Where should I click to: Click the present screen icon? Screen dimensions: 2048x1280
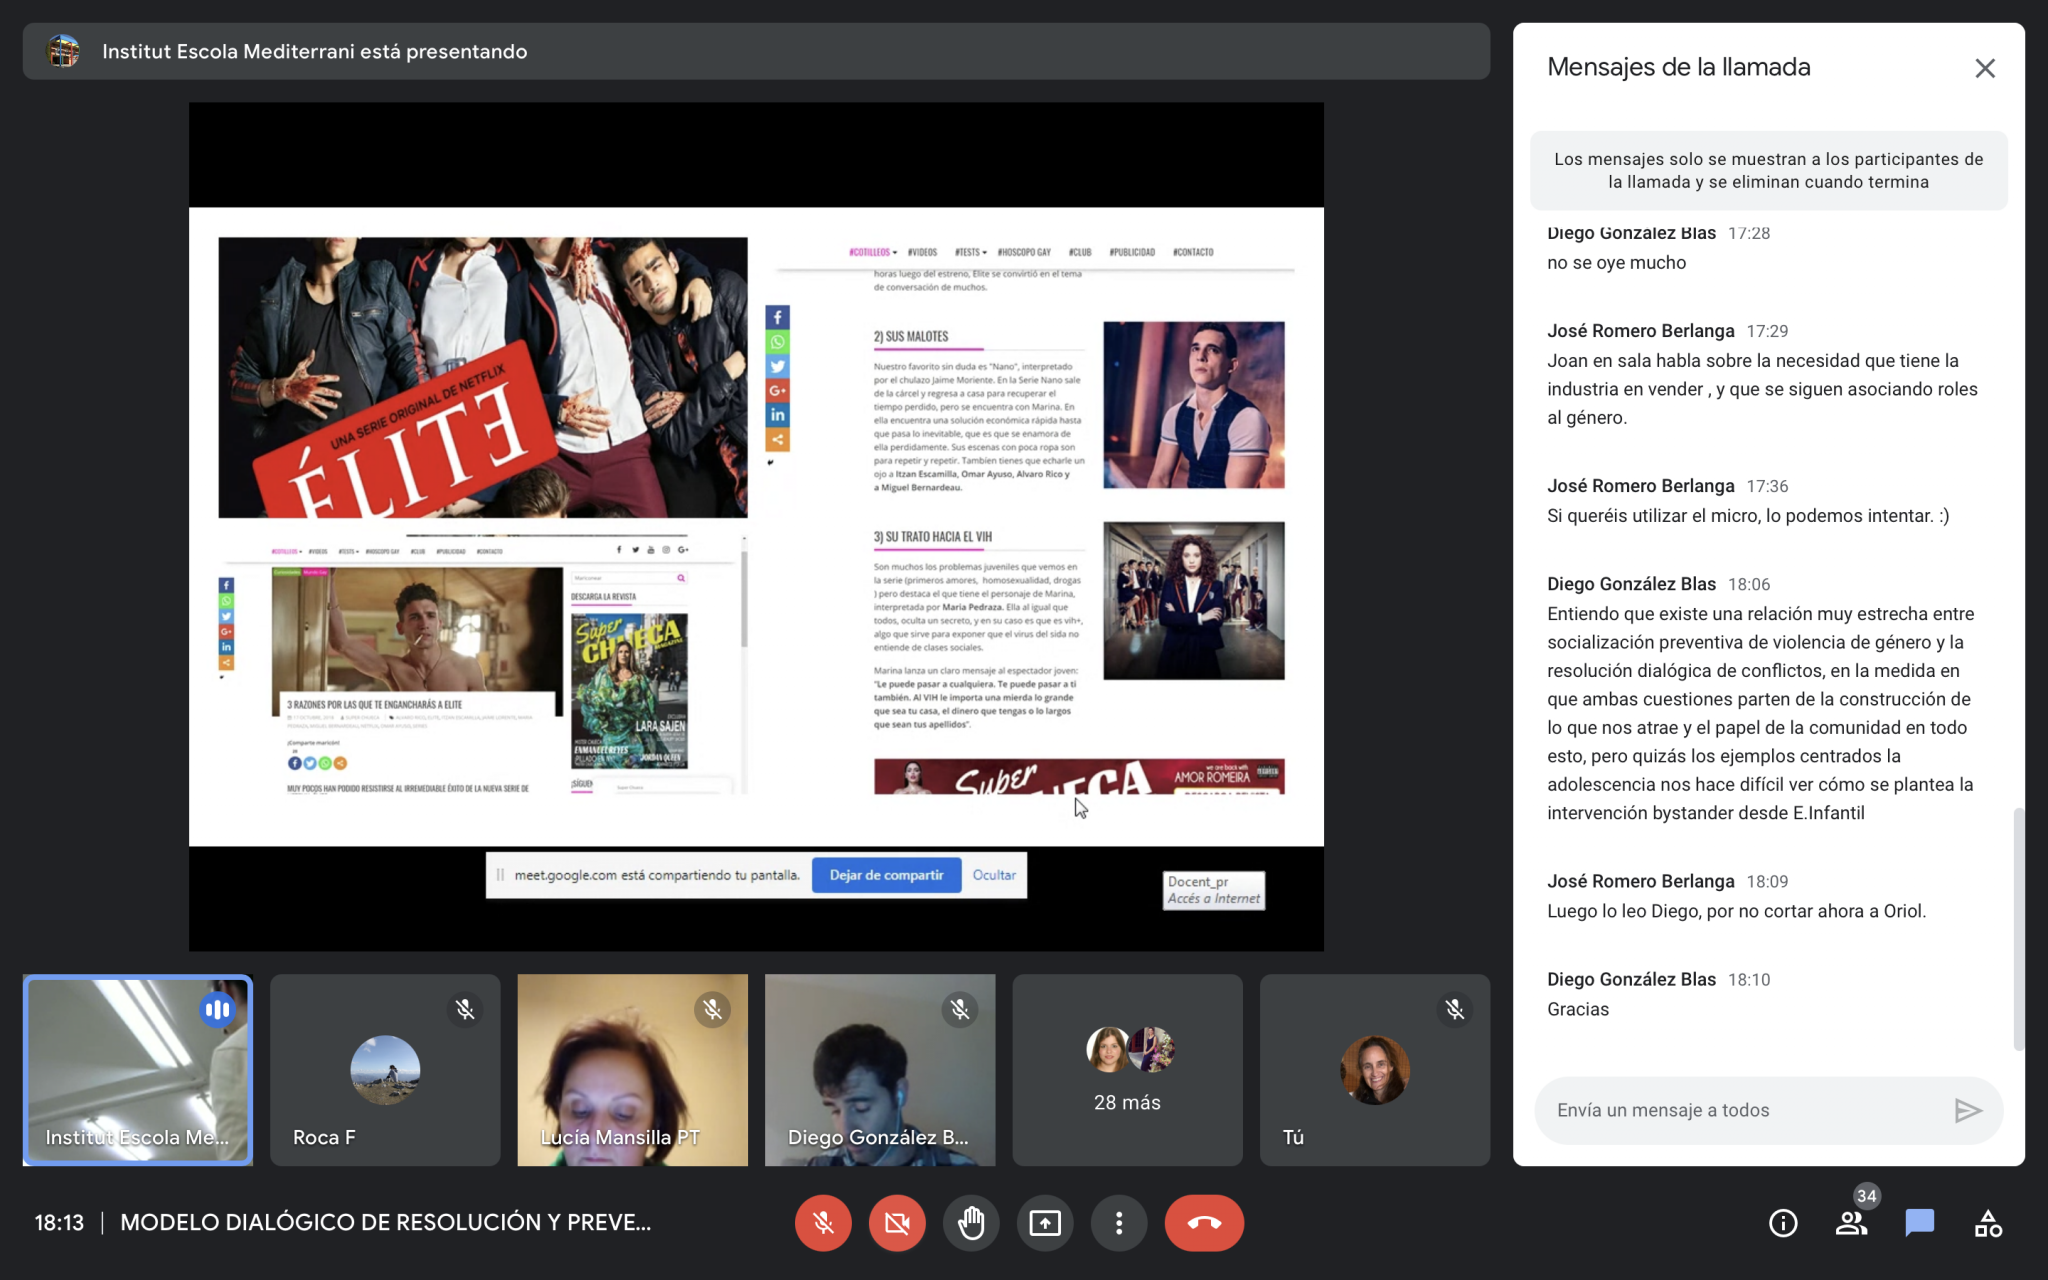coord(1045,1222)
